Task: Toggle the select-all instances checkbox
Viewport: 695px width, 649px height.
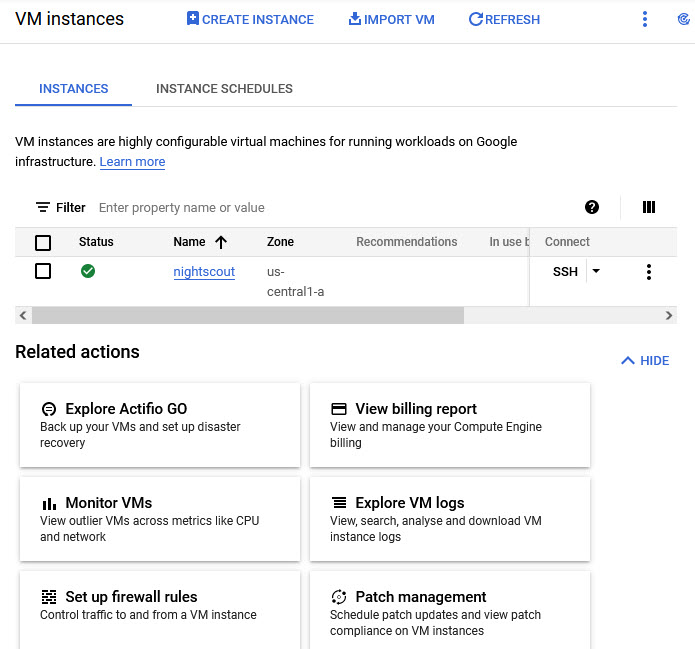Action: click(x=43, y=242)
